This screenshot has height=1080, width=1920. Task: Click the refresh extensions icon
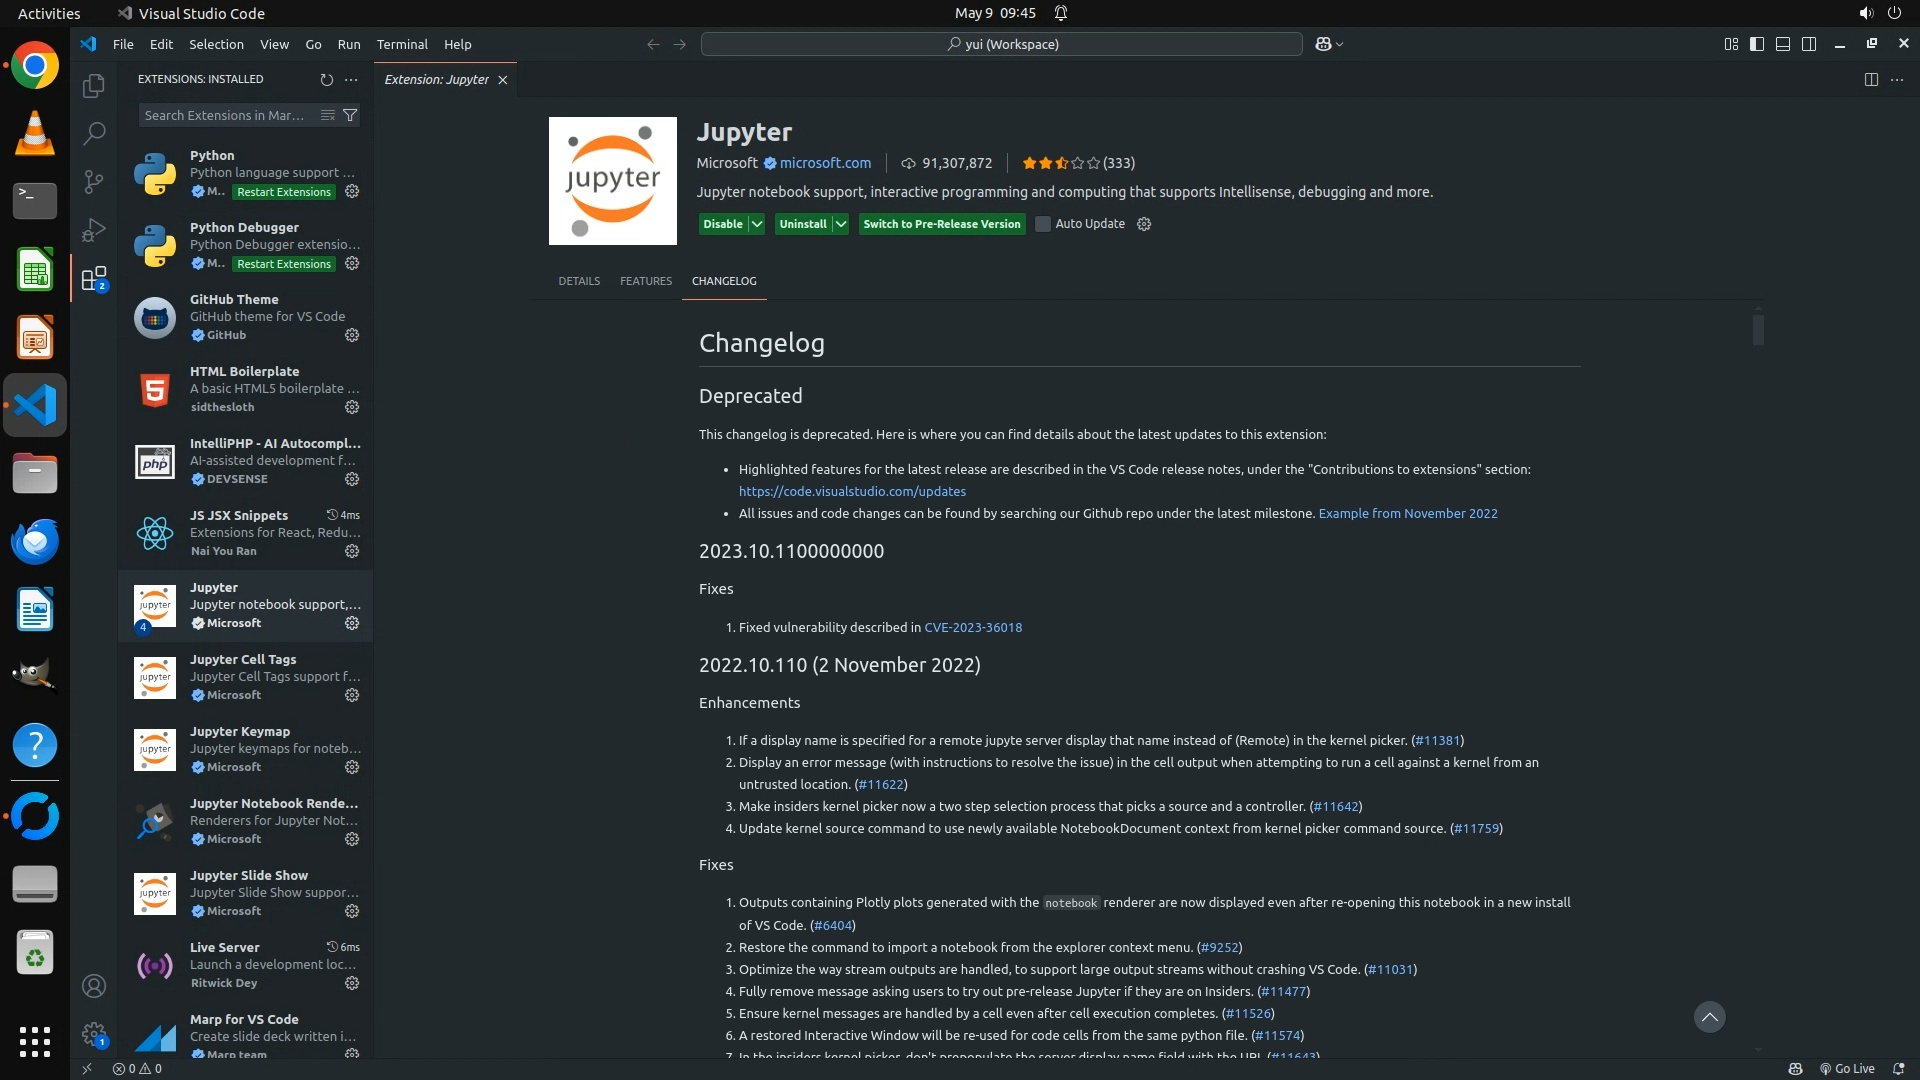pyautogui.click(x=326, y=79)
